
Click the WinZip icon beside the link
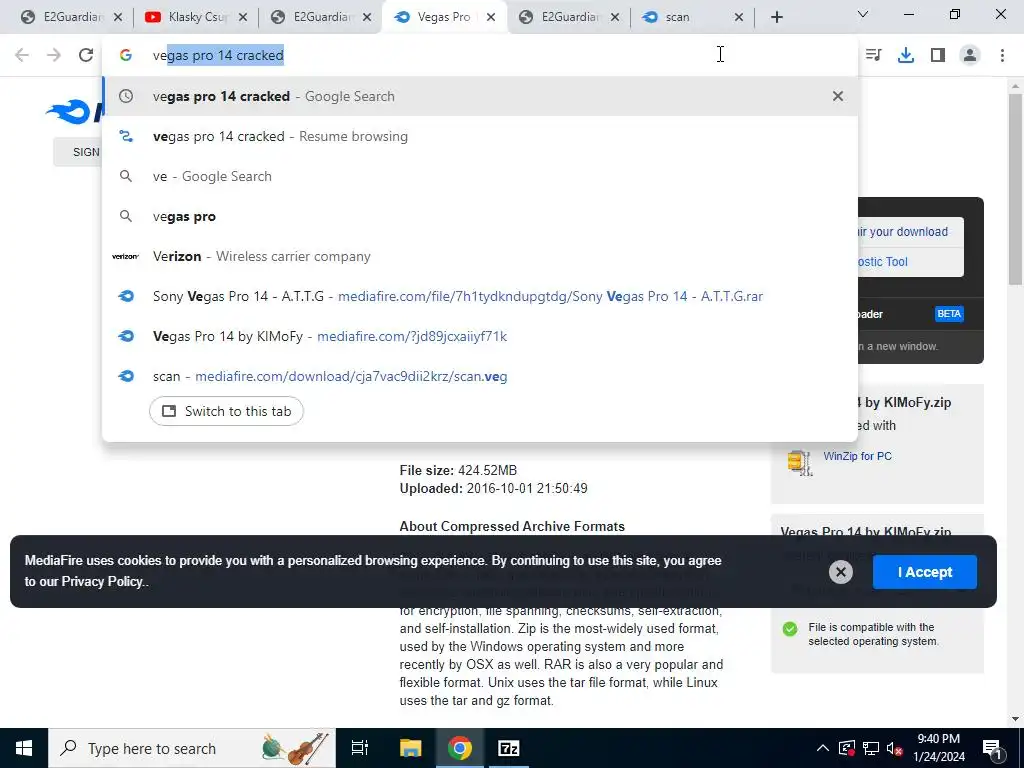pos(799,462)
